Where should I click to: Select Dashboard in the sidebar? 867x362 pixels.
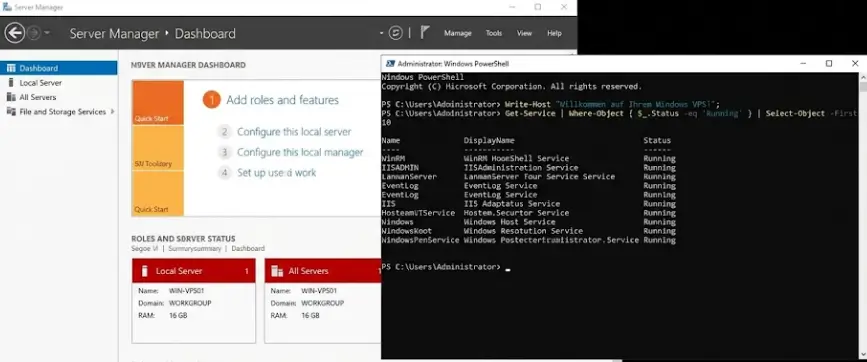pyautogui.click(x=59, y=68)
